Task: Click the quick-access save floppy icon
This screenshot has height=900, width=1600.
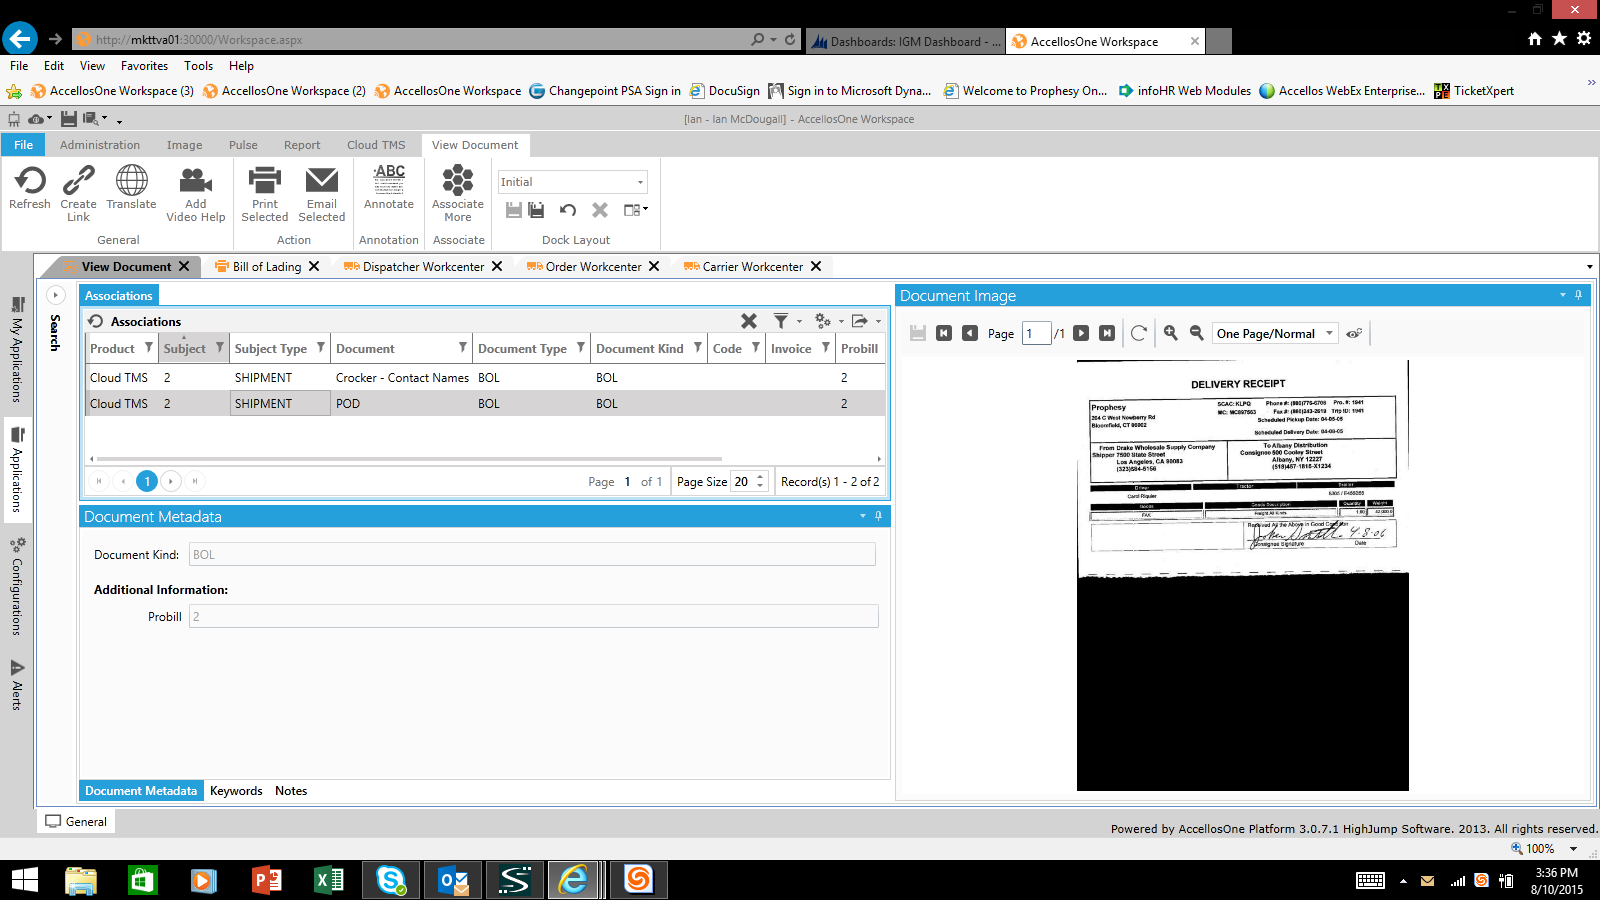Action: click(69, 119)
